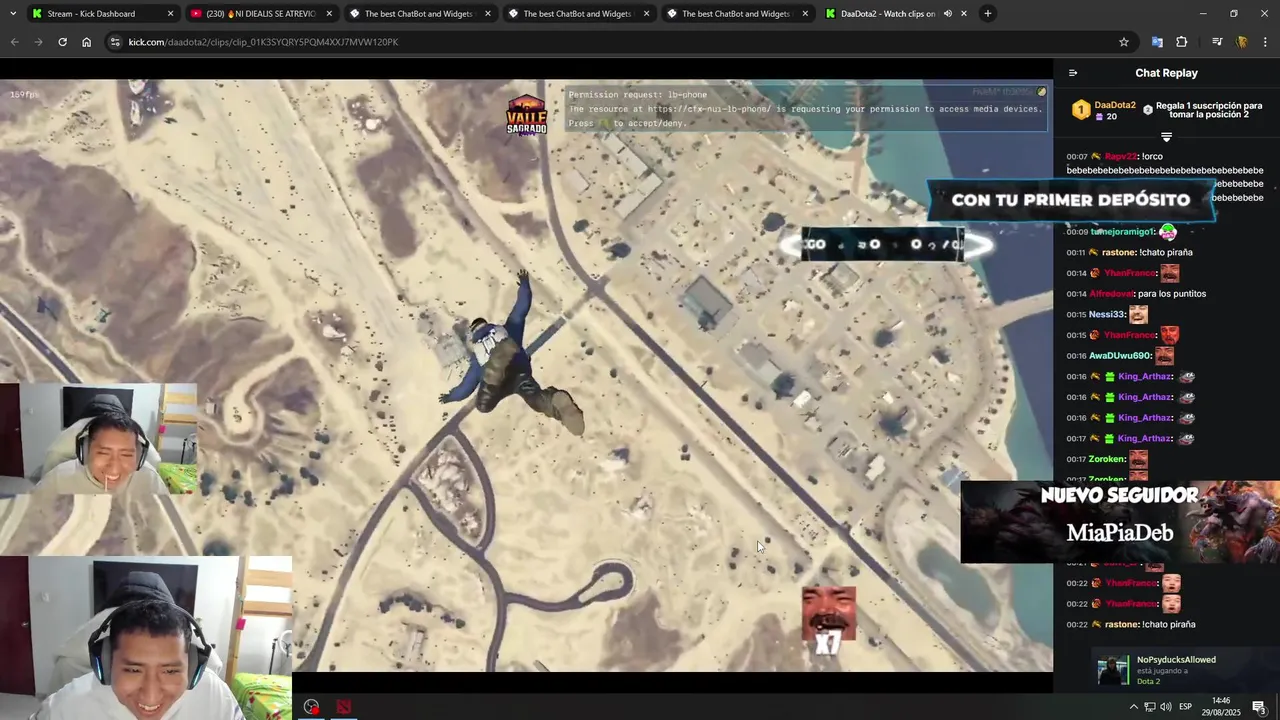The height and width of the screenshot is (720, 1280).
Task: Open the red circular taskbar app icon
Action: pyautogui.click(x=312, y=707)
